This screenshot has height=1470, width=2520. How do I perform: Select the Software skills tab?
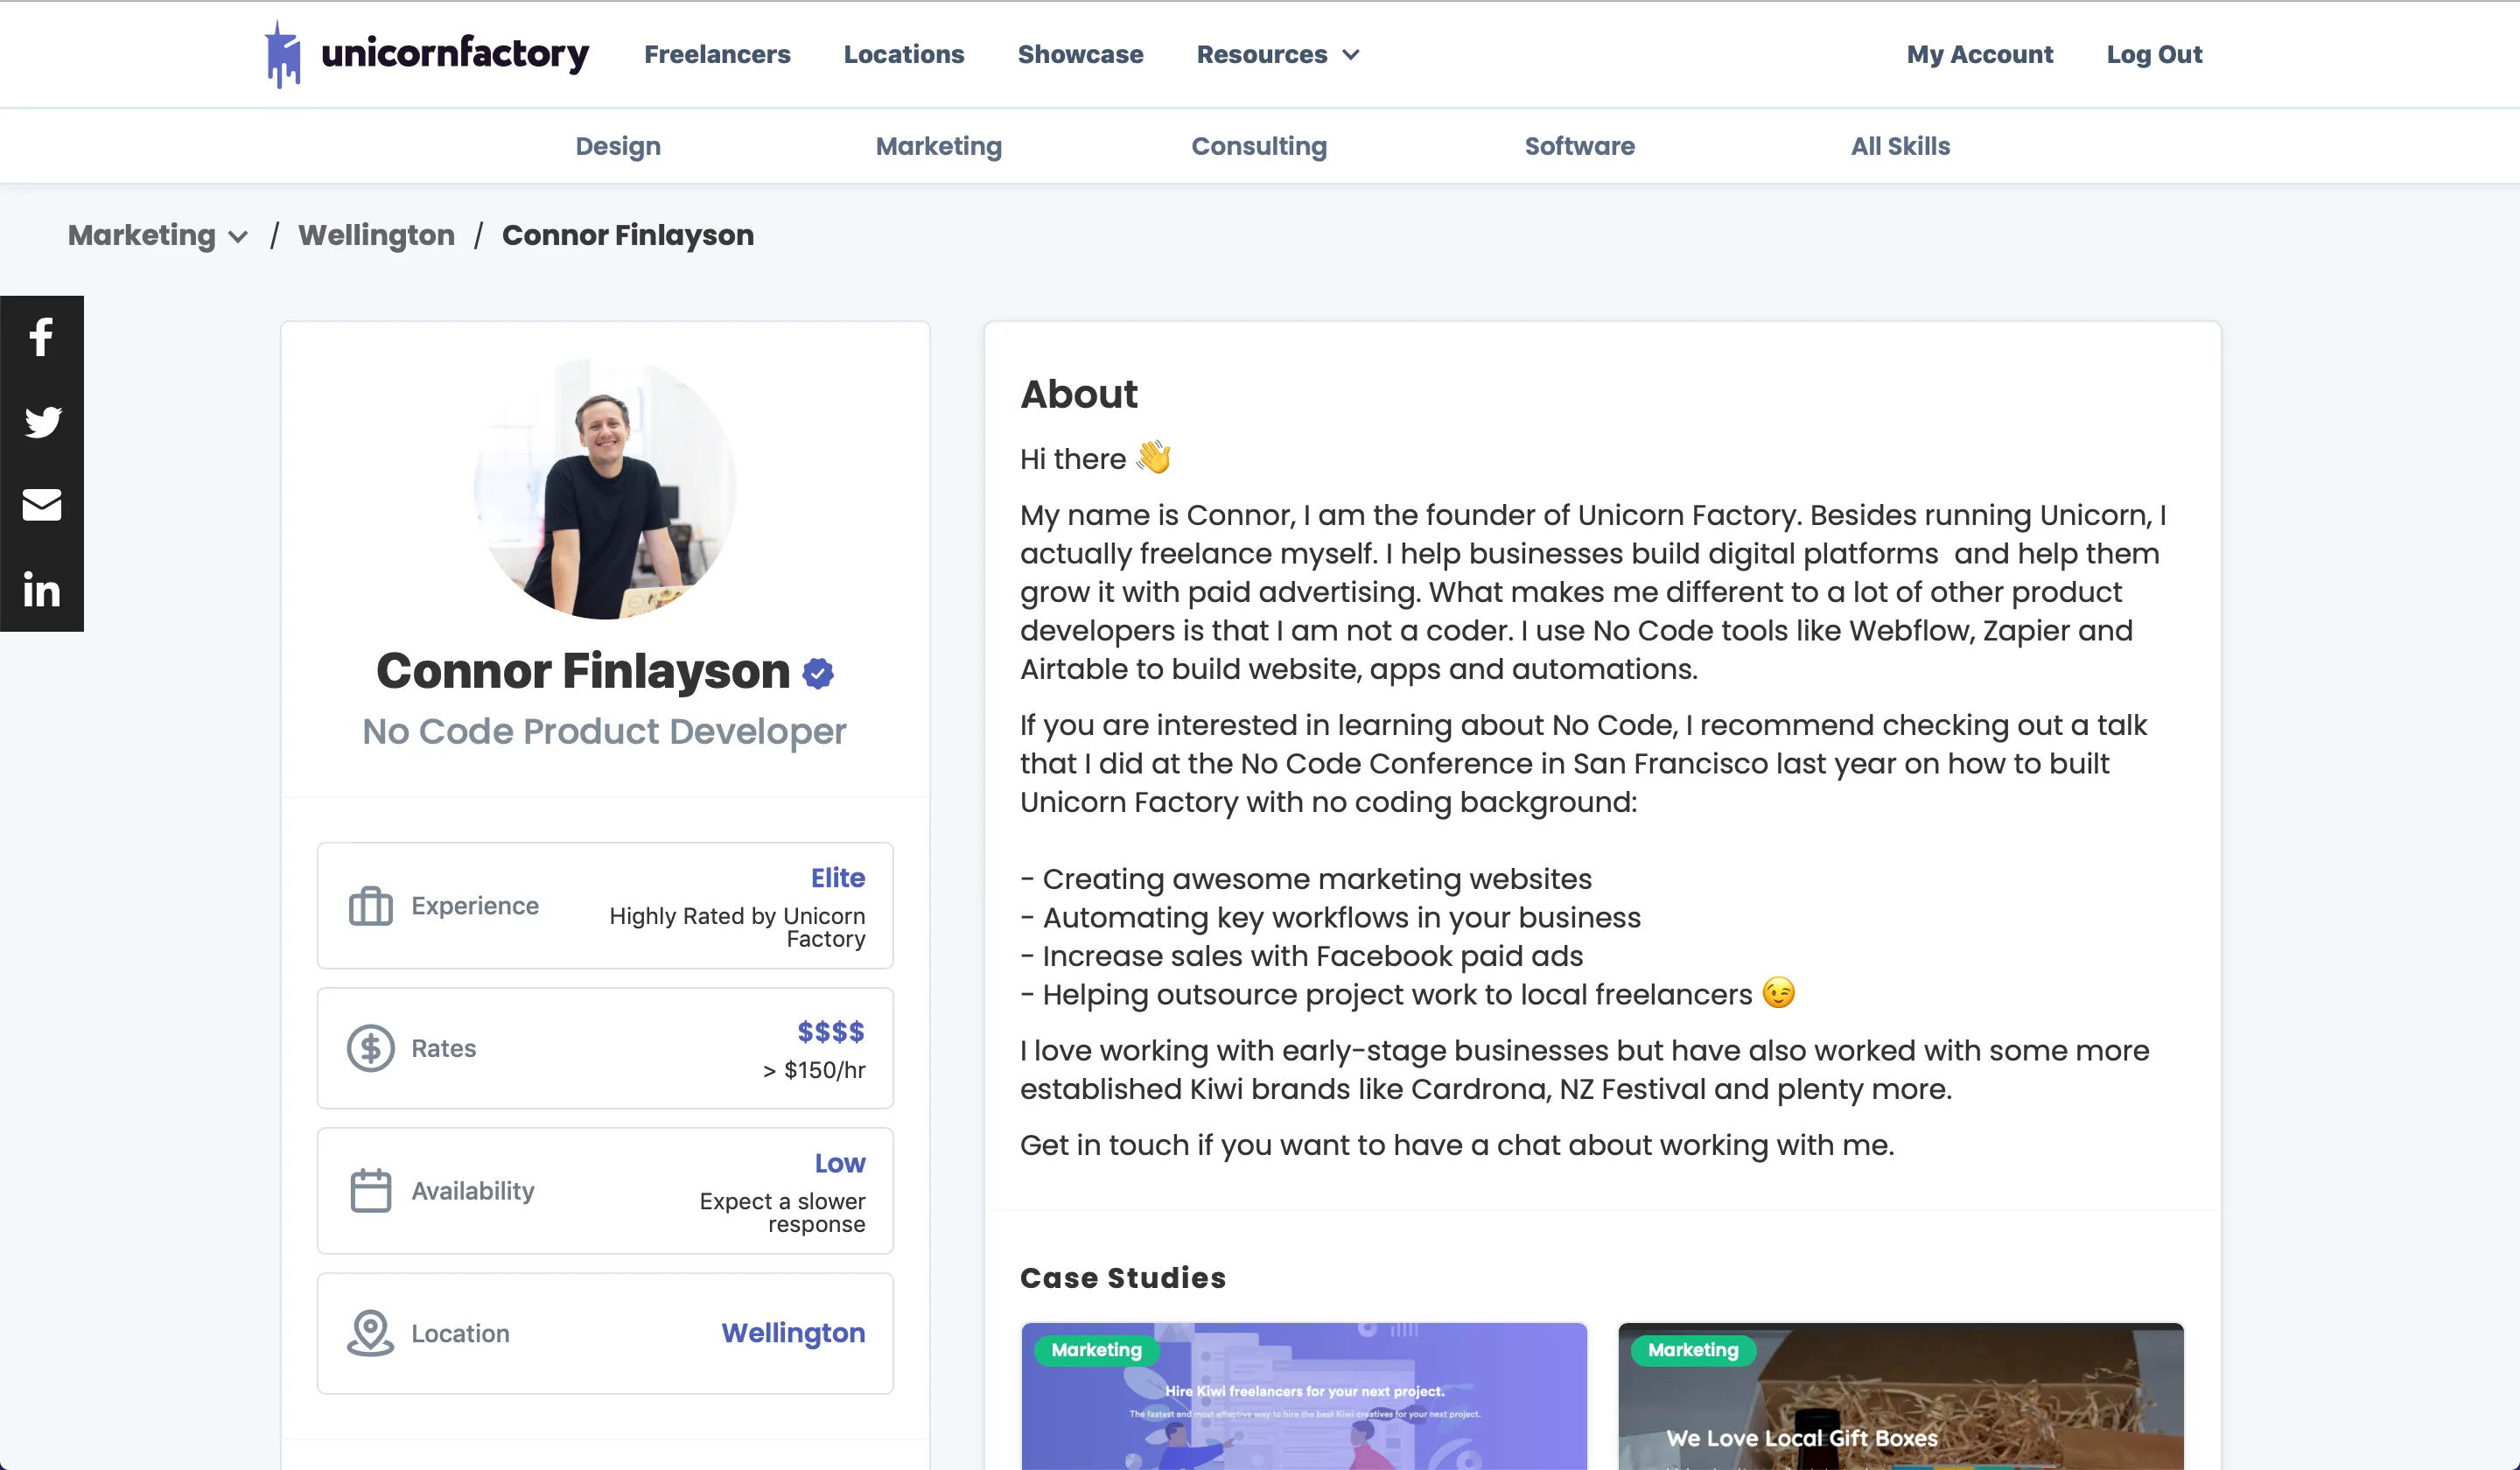point(1579,146)
